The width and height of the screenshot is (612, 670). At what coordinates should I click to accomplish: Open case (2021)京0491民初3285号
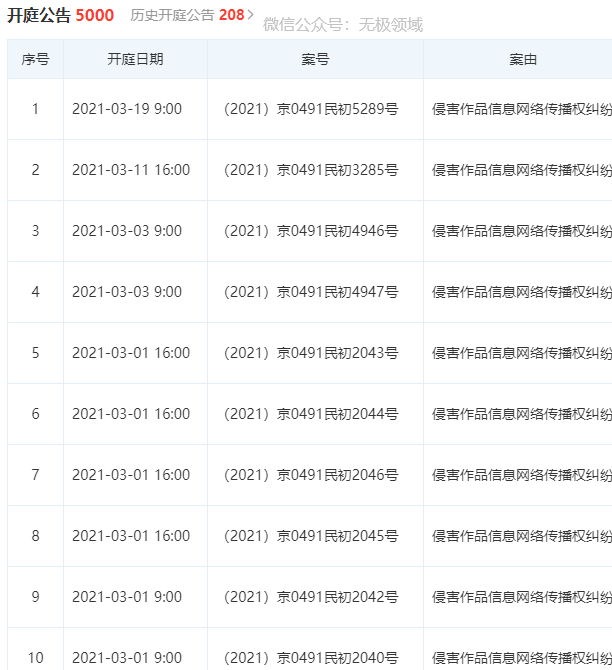pos(311,170)
